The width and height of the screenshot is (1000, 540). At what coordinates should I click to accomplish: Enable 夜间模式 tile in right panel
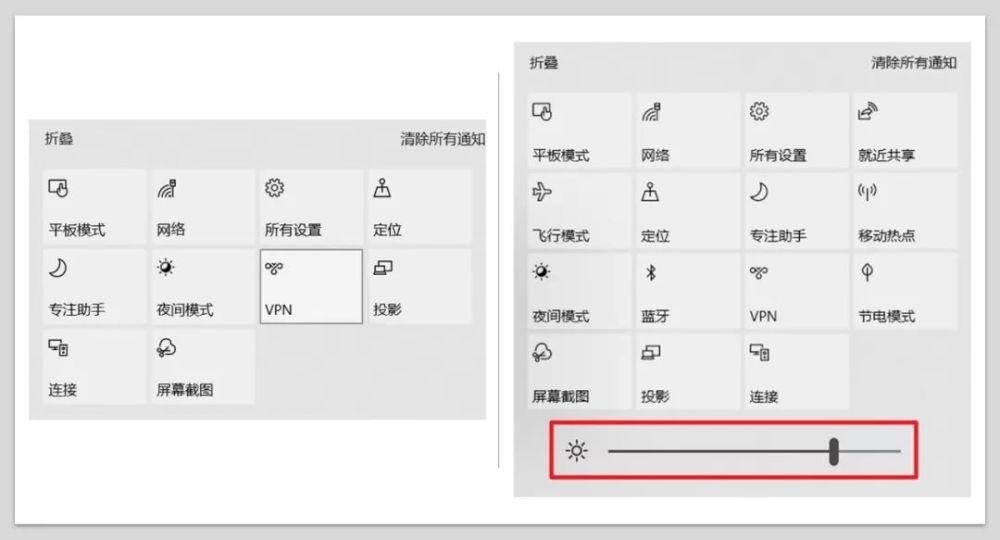579,291
